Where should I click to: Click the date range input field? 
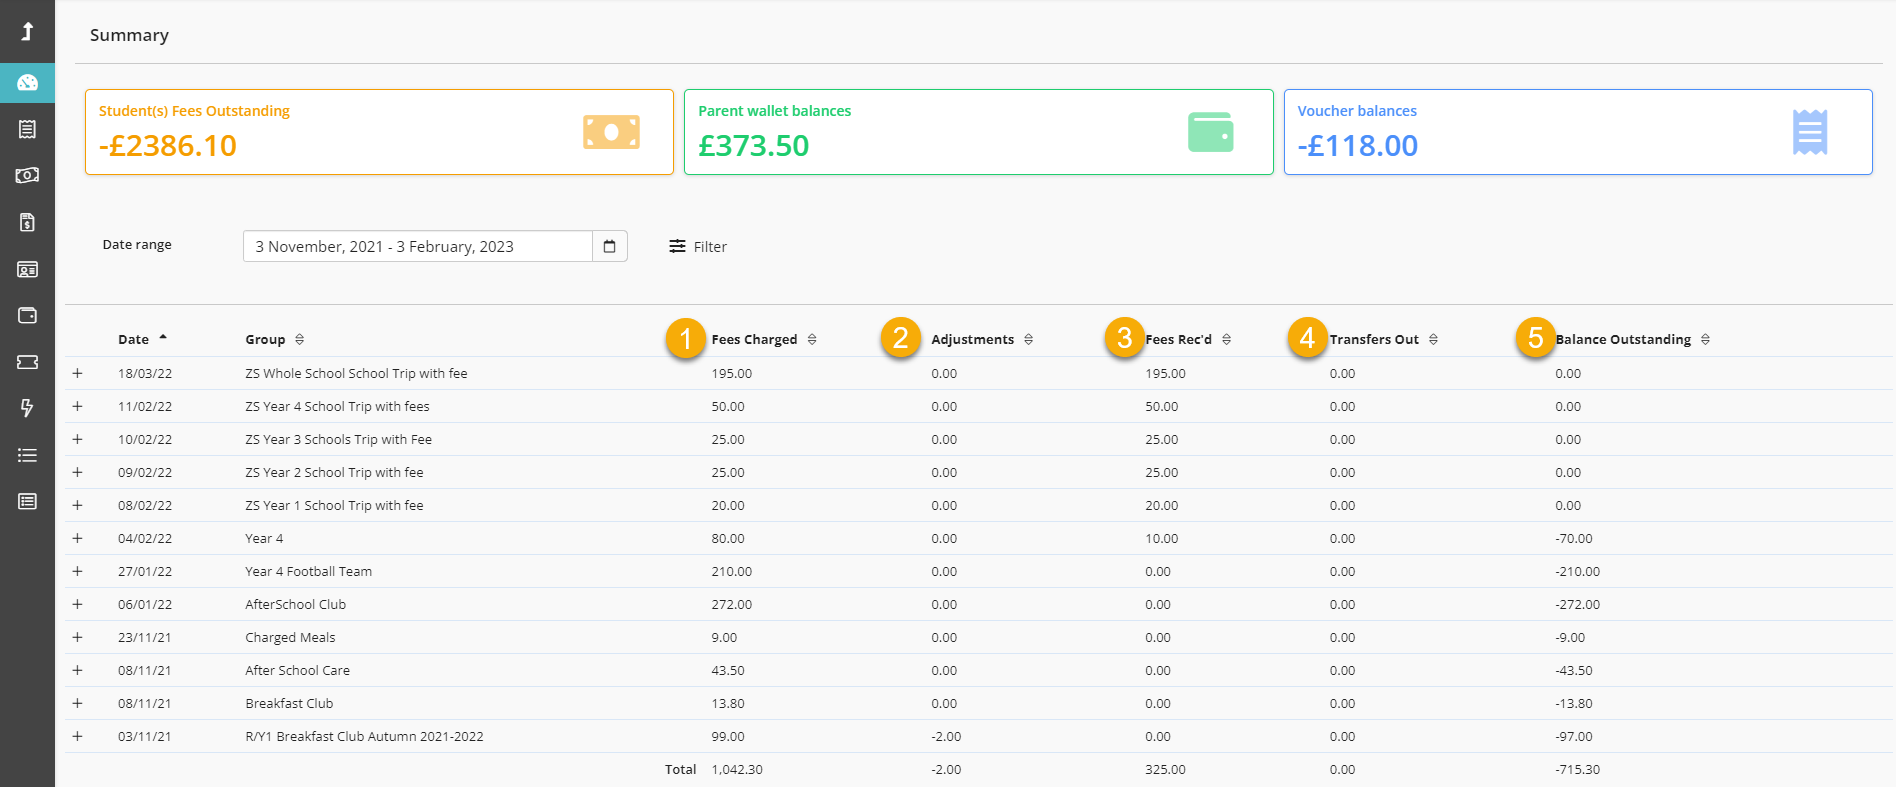[417, 246]
